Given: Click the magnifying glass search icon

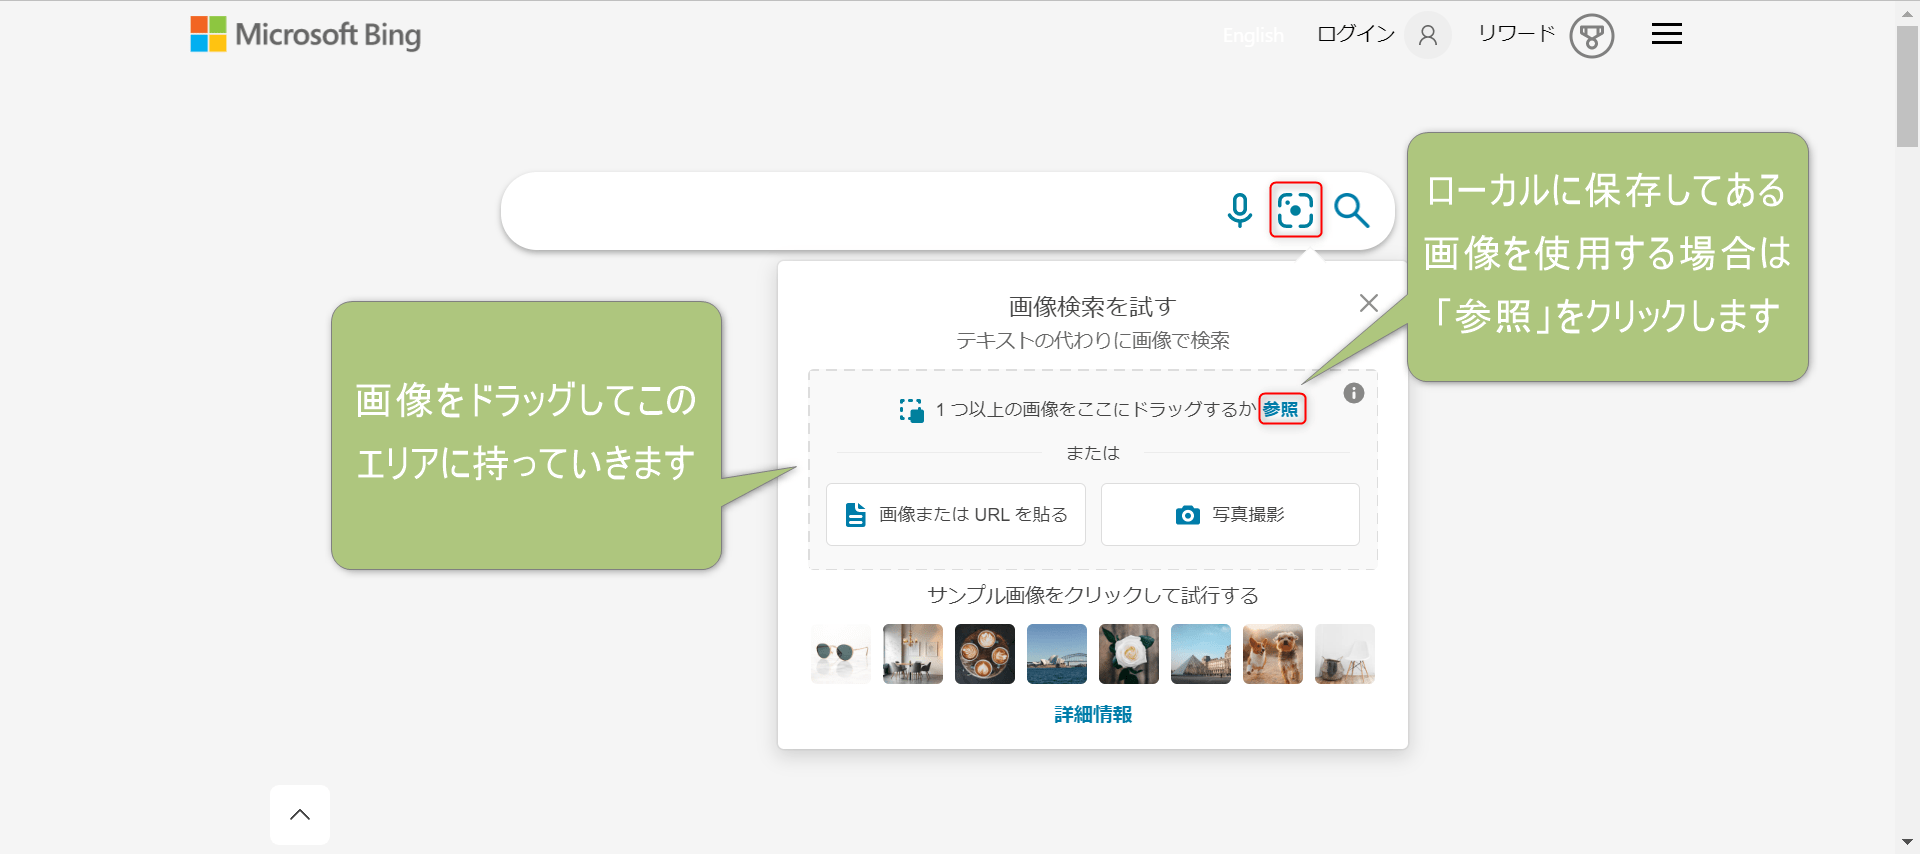Looking at the screenshot, I should tap(1352, 210).
